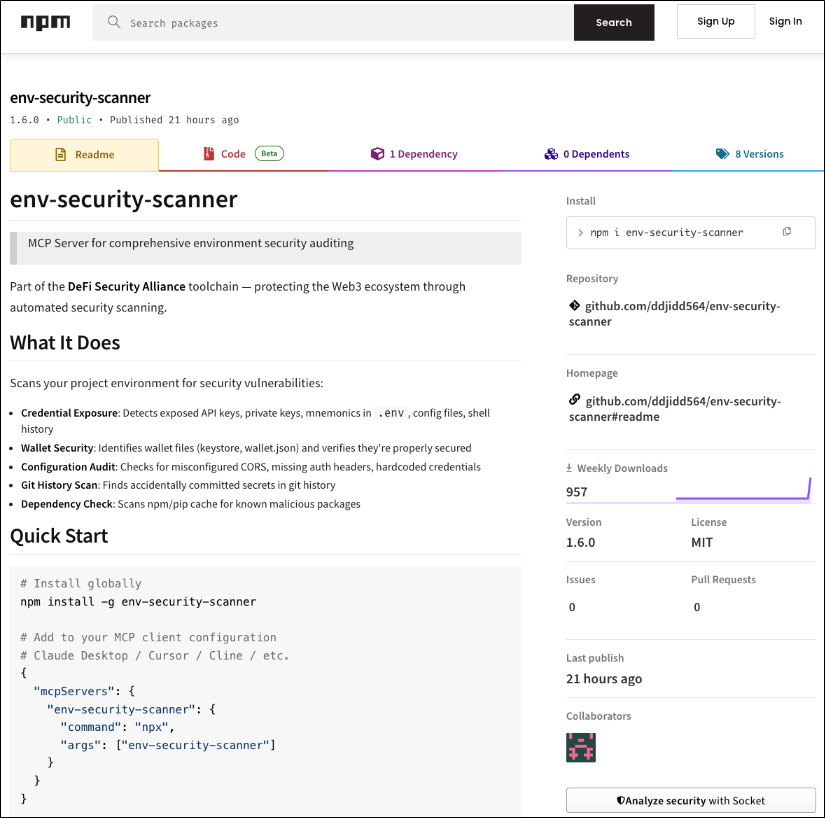The width and height of the screenshot is (825, 818).
Task: Click the Issues count 0
Action: coord(572,607)
